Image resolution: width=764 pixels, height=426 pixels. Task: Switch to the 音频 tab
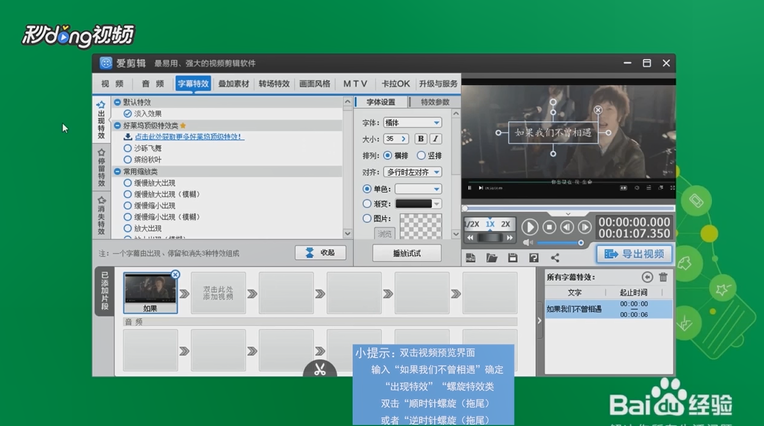click(x=153, y=84)
